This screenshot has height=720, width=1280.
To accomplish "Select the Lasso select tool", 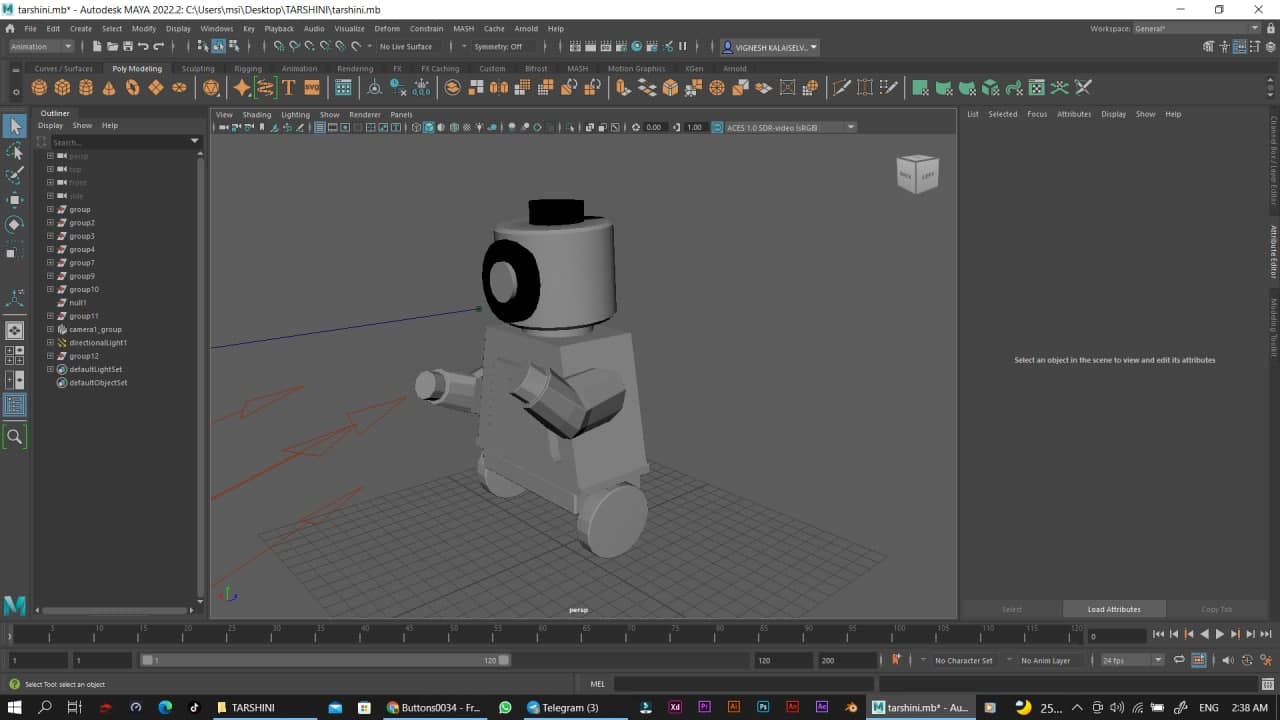I will click(x=15, y=150).
